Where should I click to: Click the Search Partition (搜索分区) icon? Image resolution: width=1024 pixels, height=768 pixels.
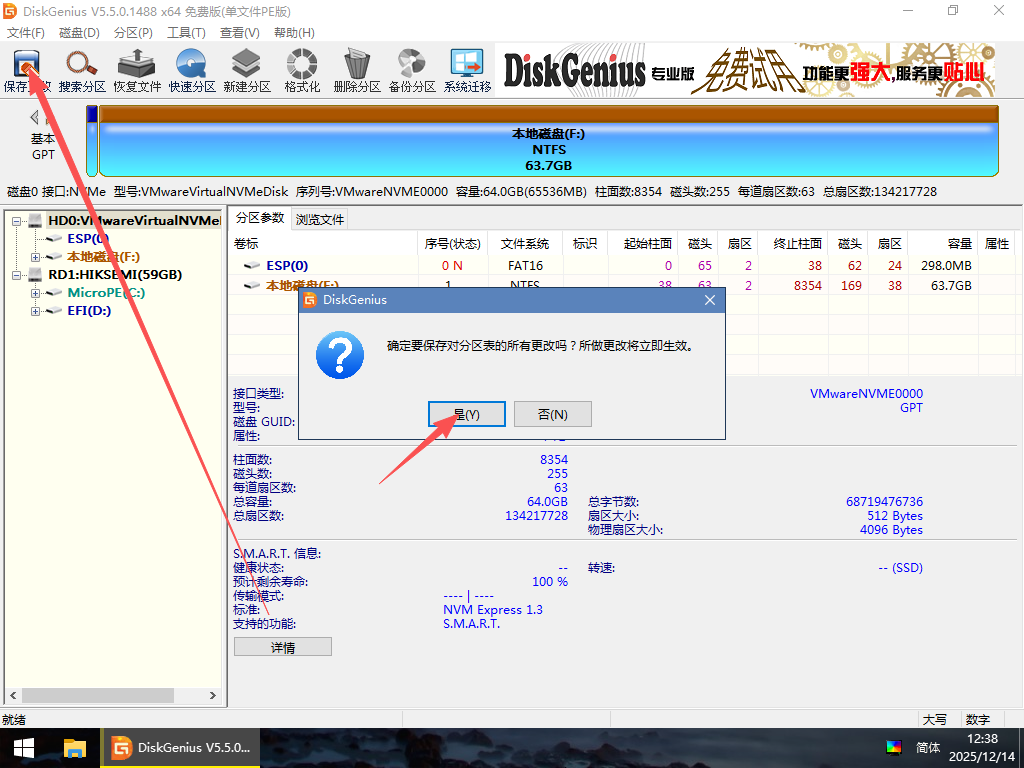tap(82, 70)
